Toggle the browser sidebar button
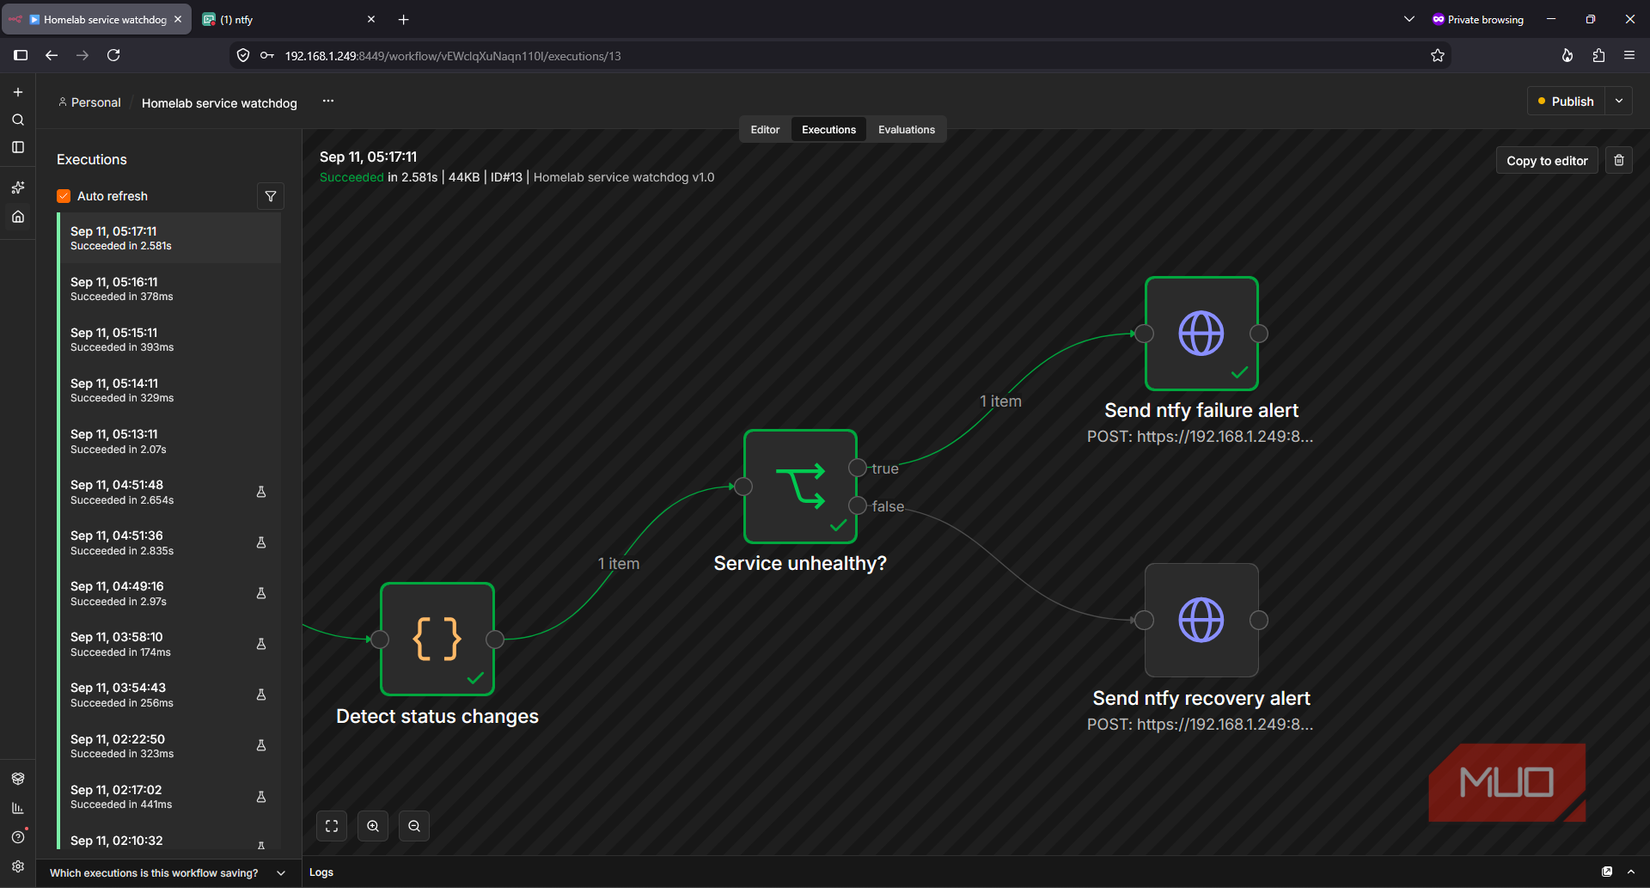The image size is (1650, 888). (x=20, y=56)
